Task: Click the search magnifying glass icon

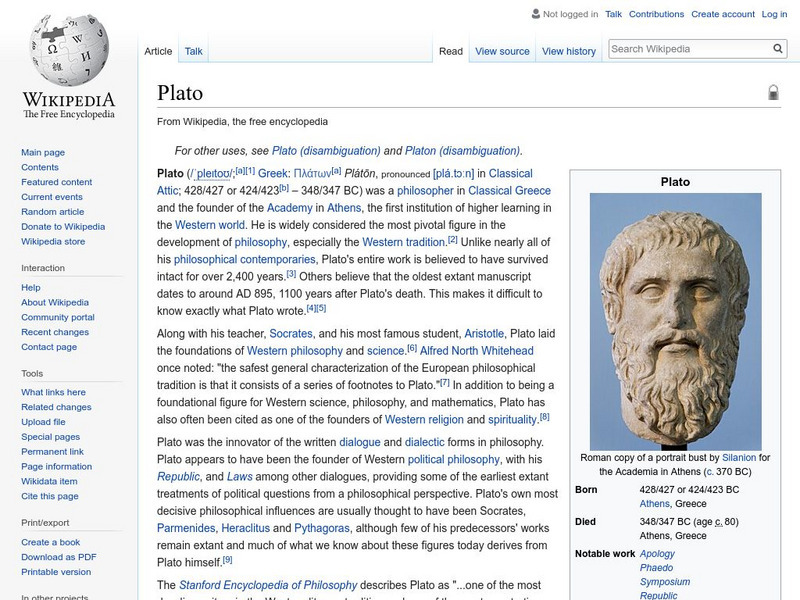Action: pos(777,46)
